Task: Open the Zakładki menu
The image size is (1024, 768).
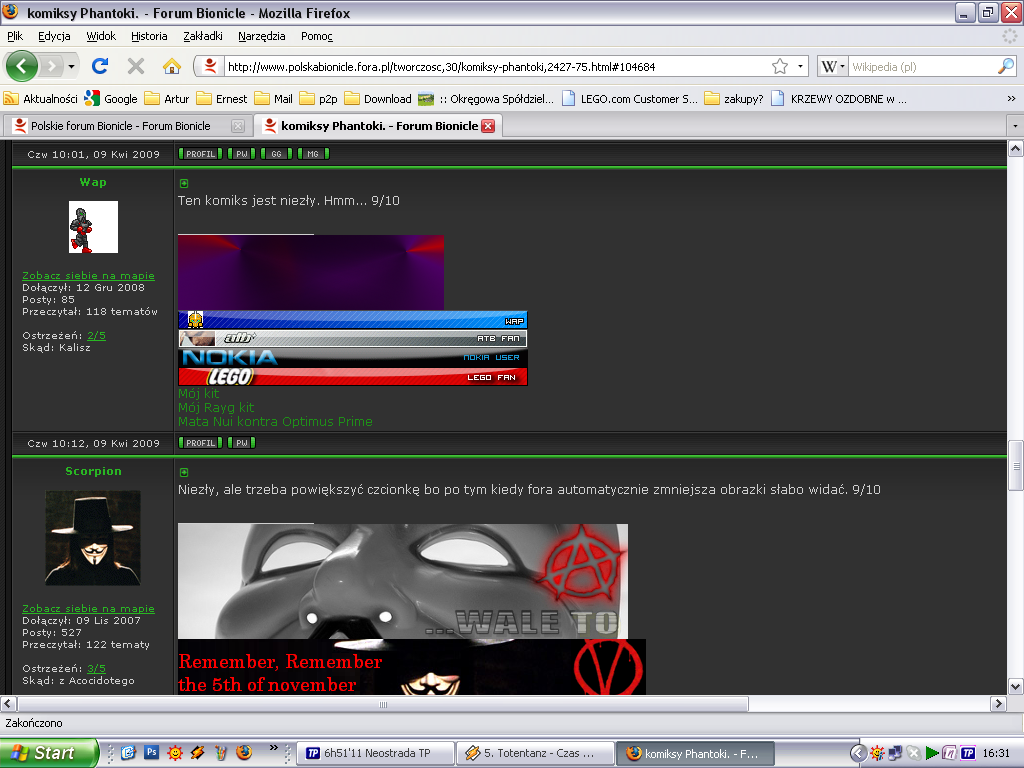Action: [x=202, y=36]
